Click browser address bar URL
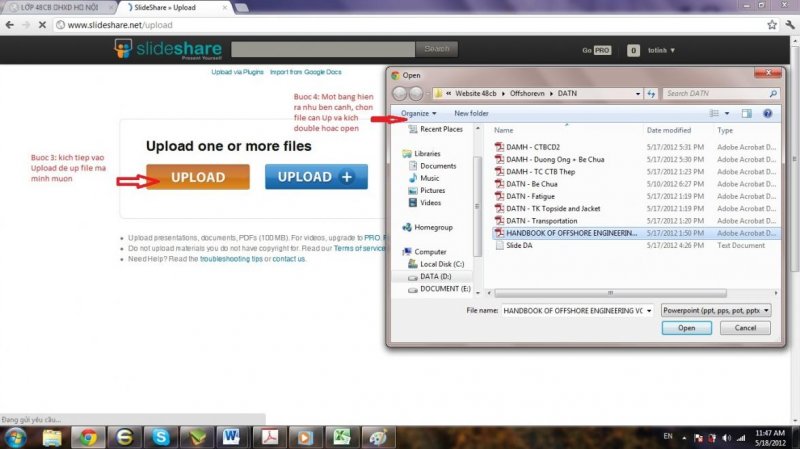Screen dimensions: 800x449 pyautogui.click(x=120, y=24)
